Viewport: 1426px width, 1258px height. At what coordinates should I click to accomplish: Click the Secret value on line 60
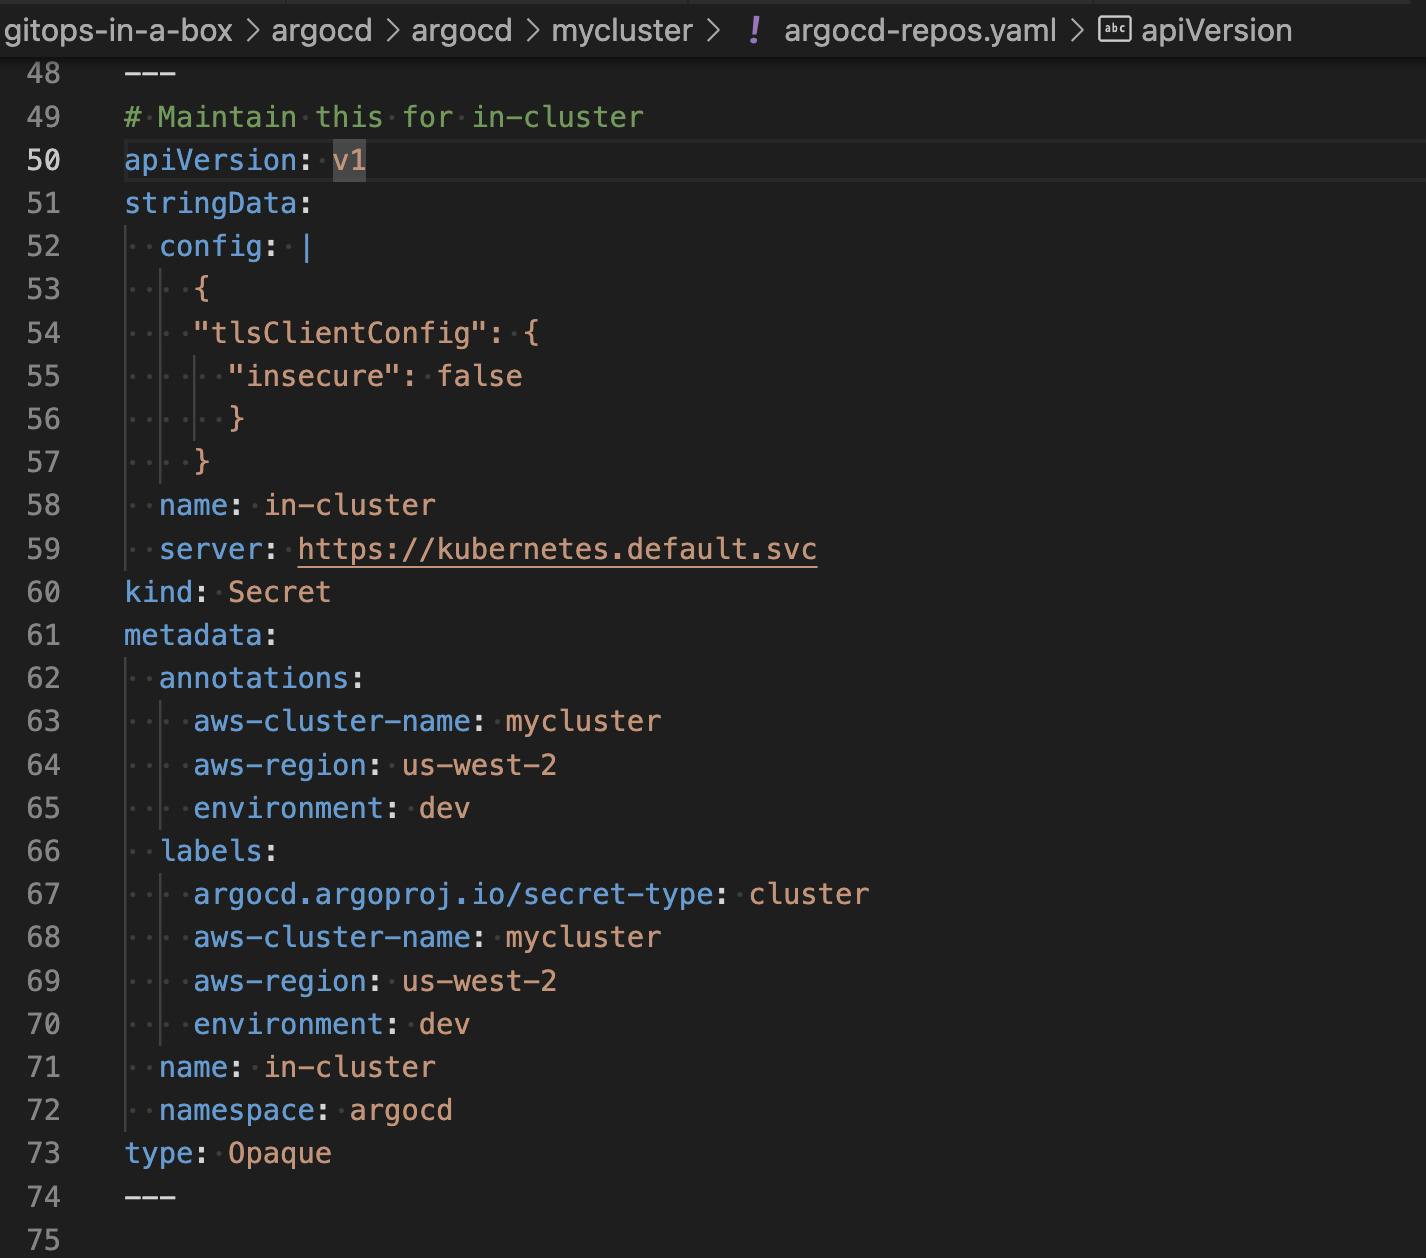pos(279,592)
